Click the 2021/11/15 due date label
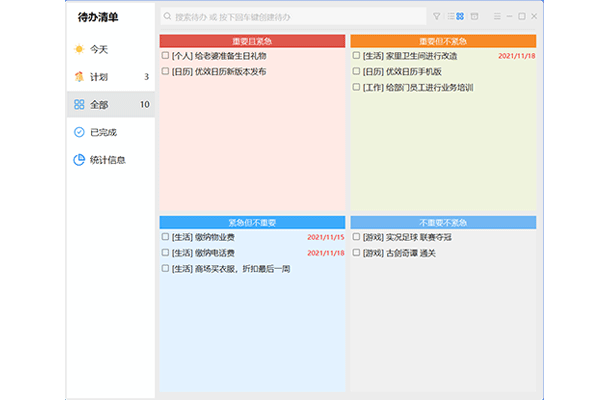The height and width of the screenshot is (400, 600). pyautogui.click(x=326, y=238)
